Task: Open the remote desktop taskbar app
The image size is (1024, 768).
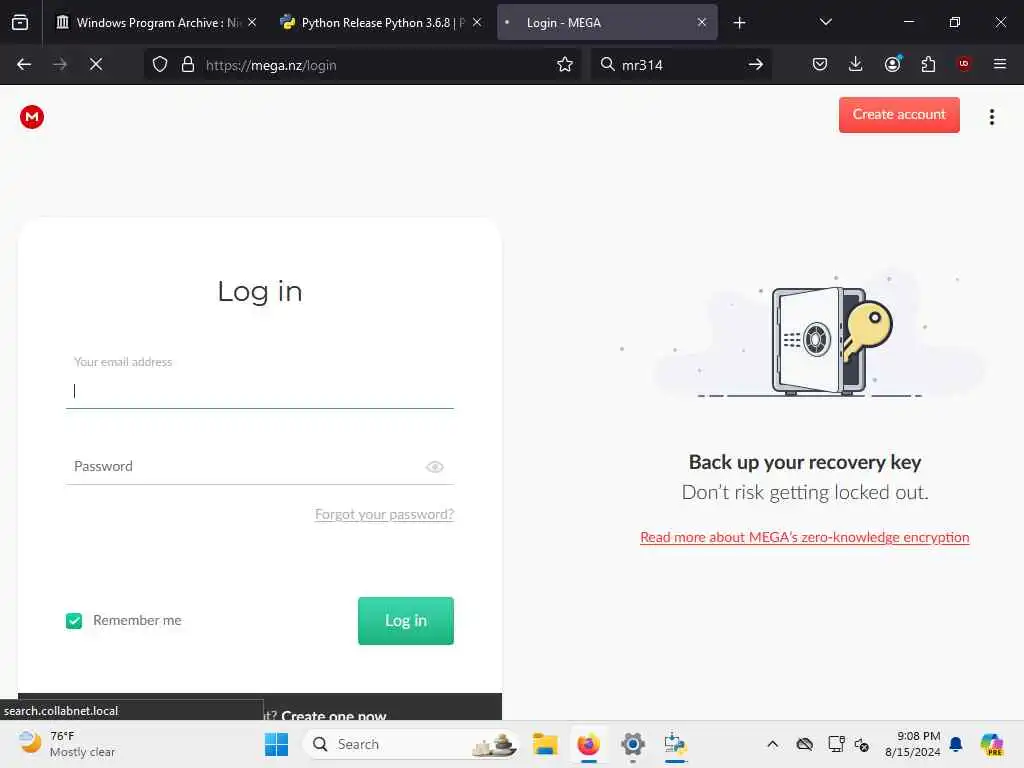Action: pos(675,744)
